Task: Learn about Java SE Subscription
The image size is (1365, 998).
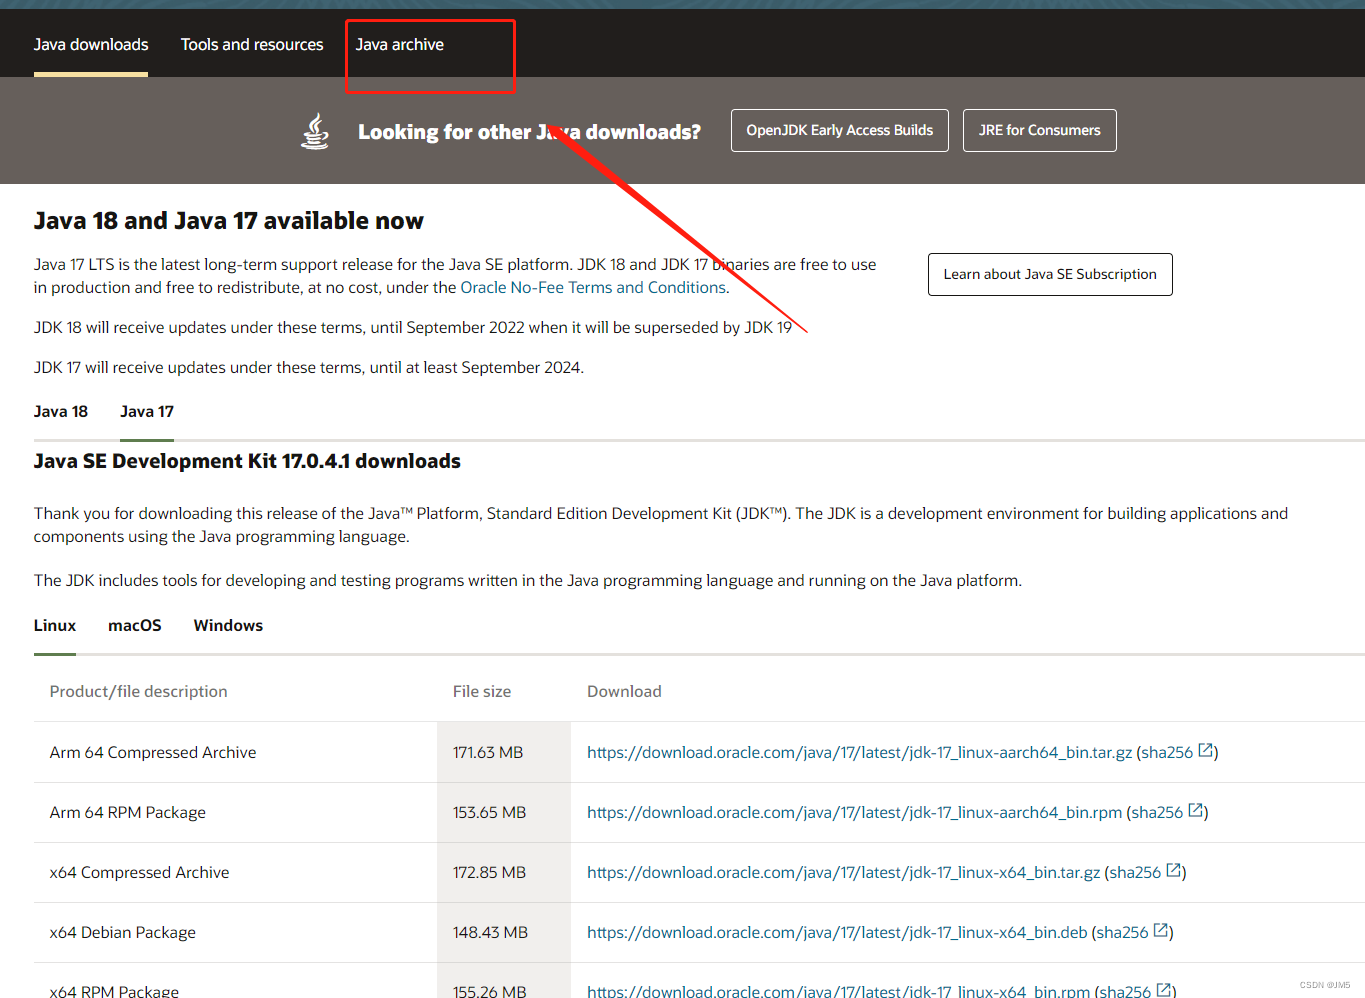Action: 1050,274
